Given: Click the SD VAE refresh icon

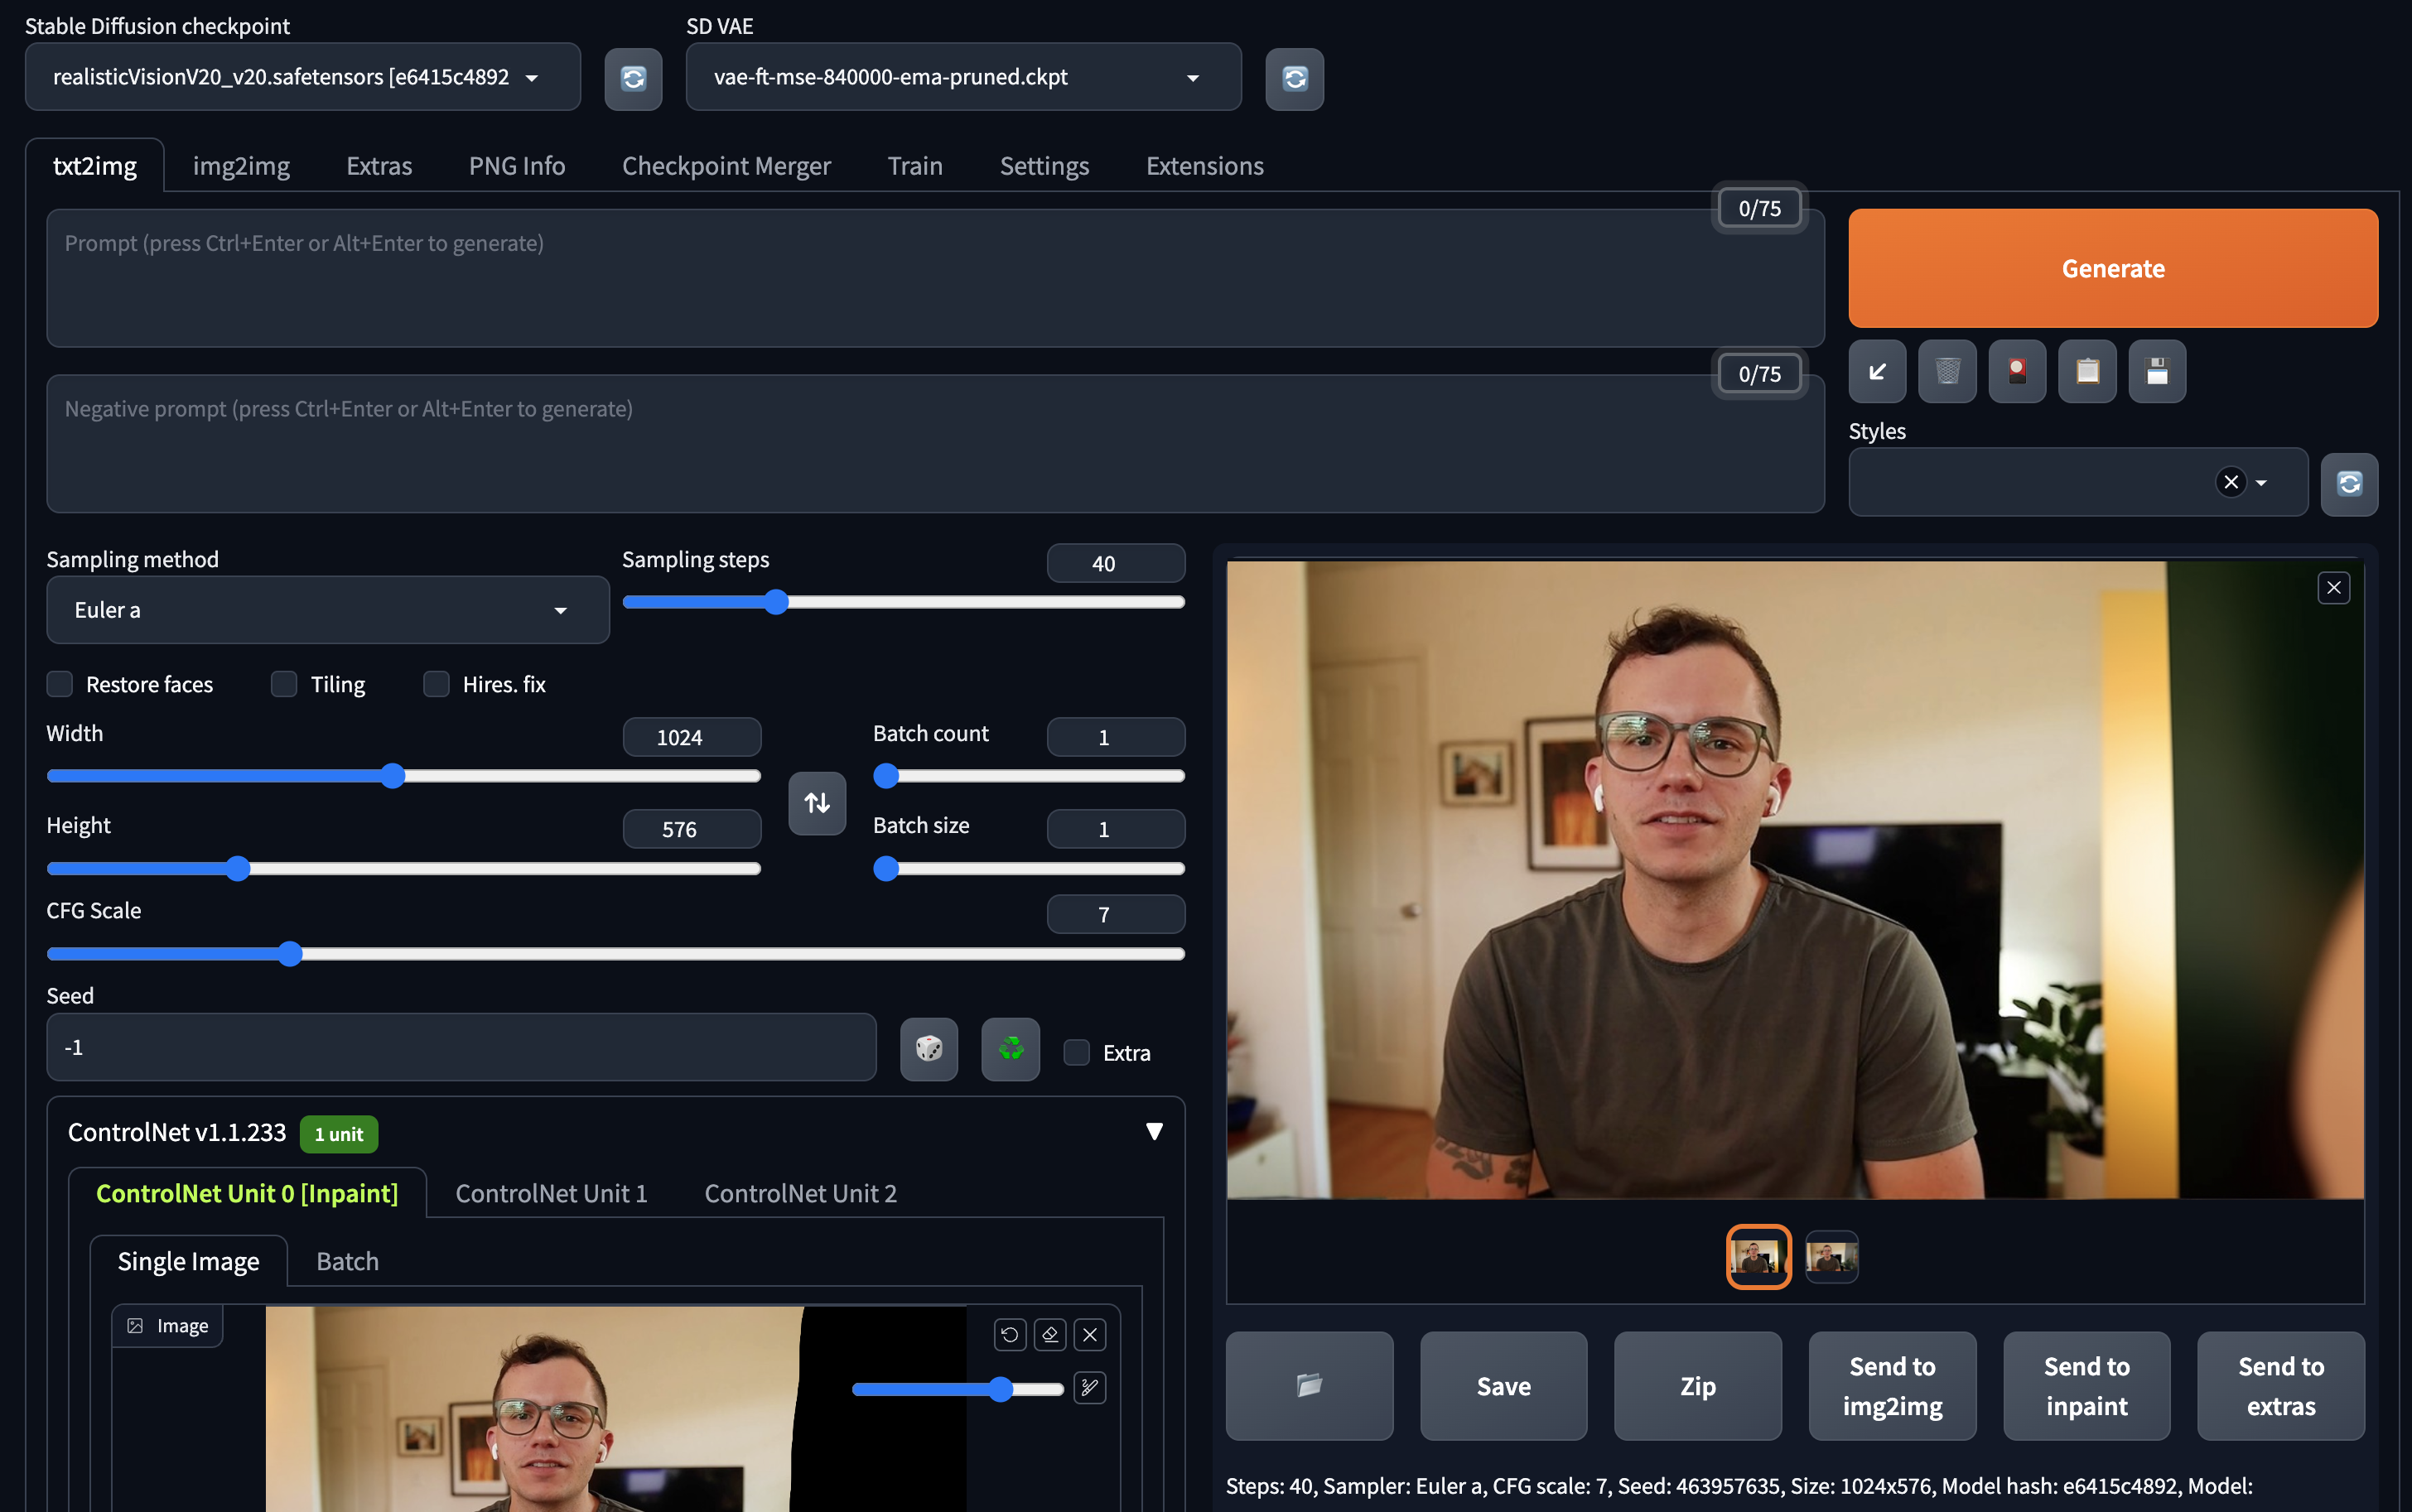Looking at the screenshot, I should pos(1294,78).
